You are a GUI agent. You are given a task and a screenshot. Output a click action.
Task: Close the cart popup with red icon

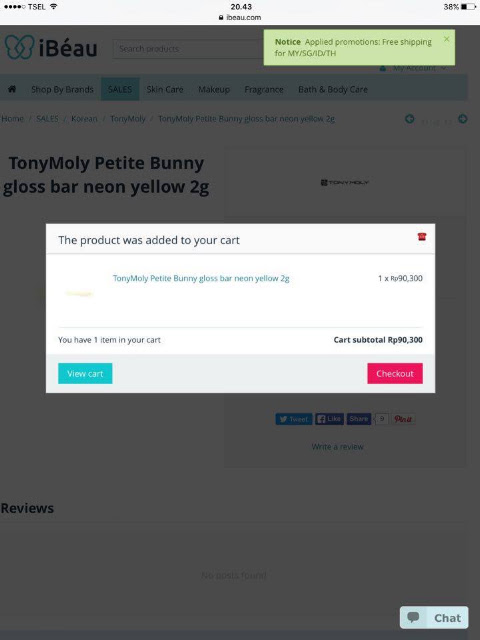click(x=422, y=237)
